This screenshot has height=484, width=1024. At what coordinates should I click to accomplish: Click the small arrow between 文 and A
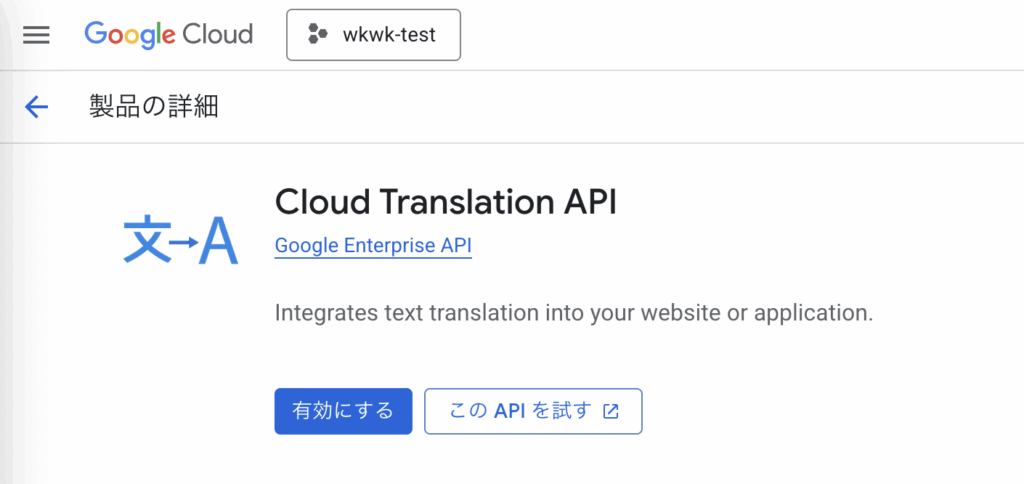(x=184, y=242)
